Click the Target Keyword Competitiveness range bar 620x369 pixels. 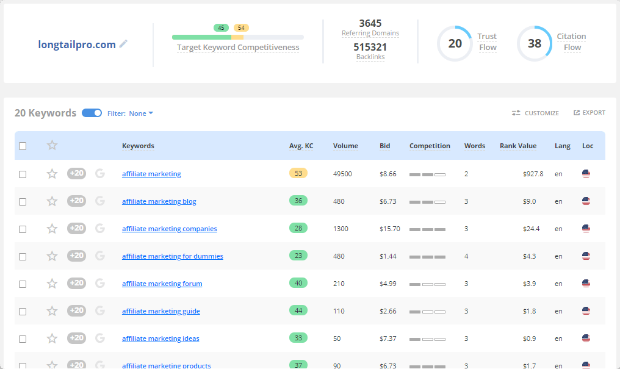coord(238,38)
